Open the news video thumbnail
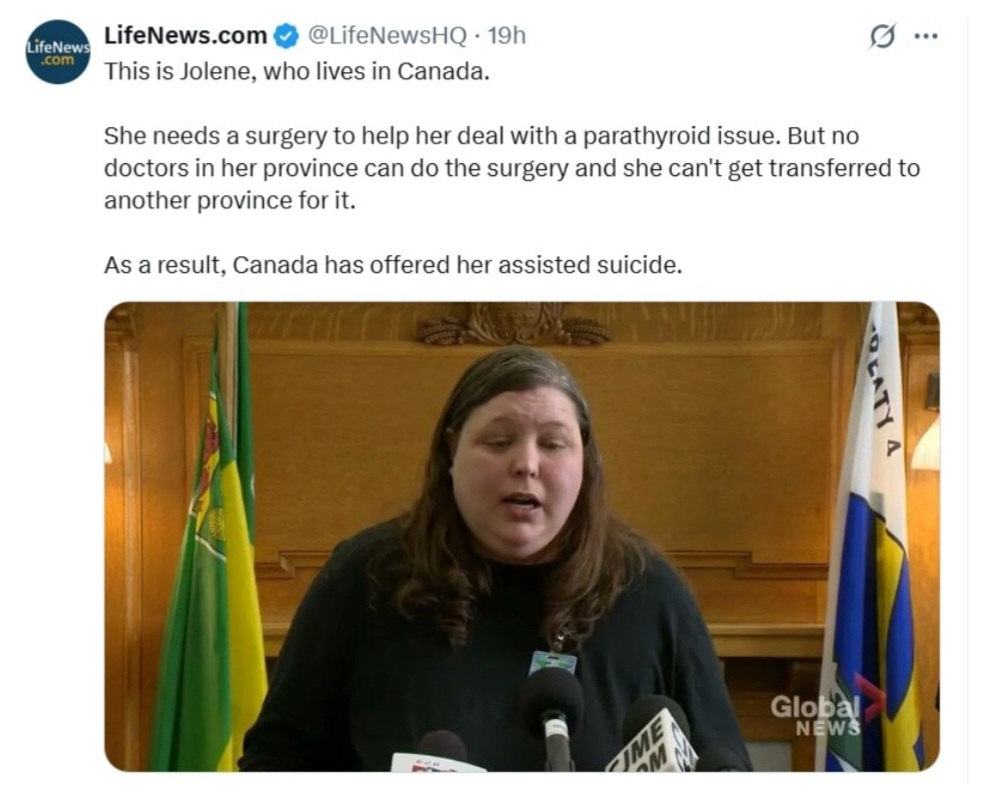This screenshot has height=802, width=994. click(x=522, y=536)
